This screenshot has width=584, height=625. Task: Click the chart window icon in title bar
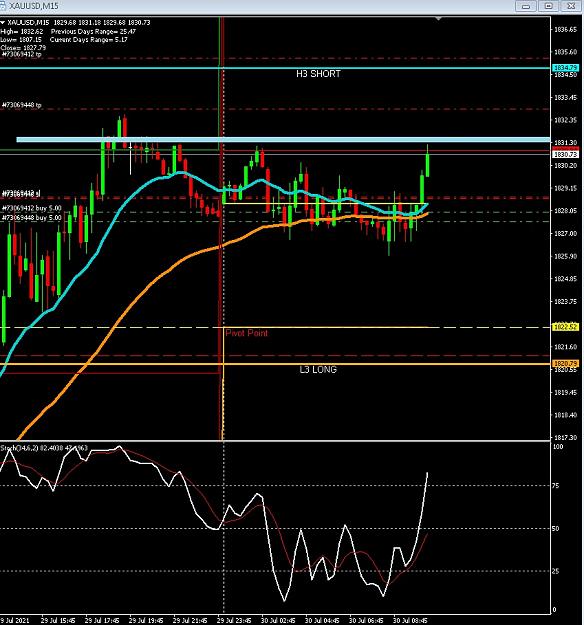coord(2,5)
